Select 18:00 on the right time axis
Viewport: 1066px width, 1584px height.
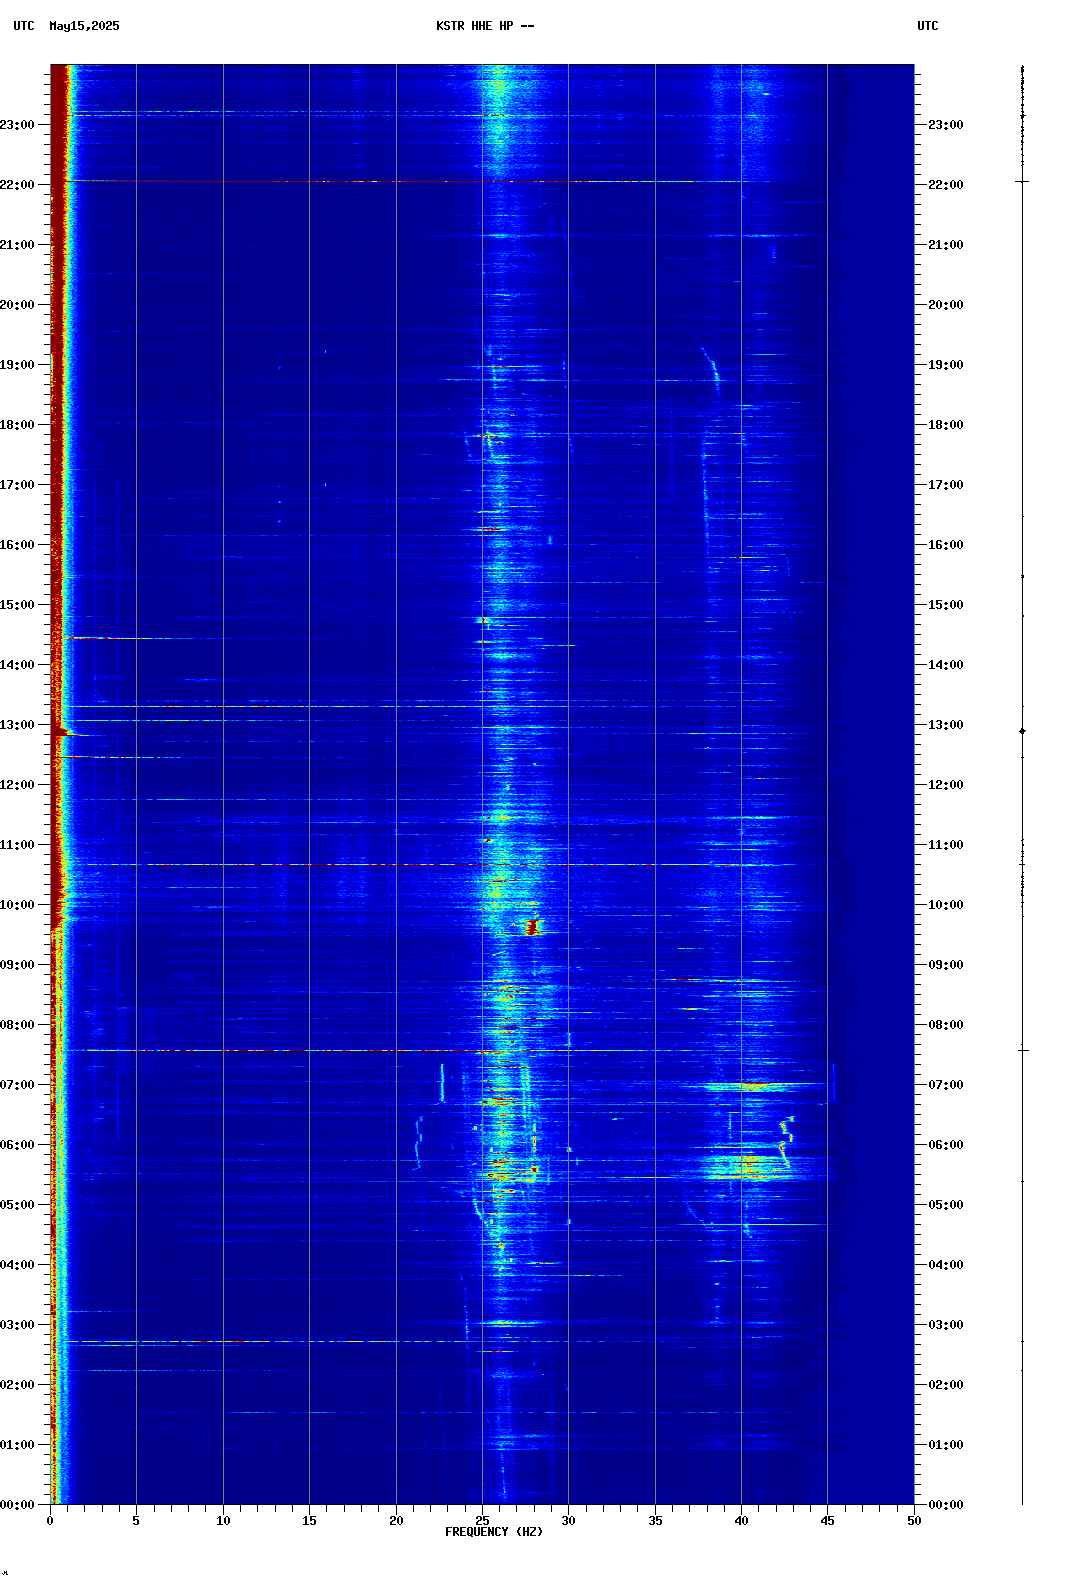point(946,425)
